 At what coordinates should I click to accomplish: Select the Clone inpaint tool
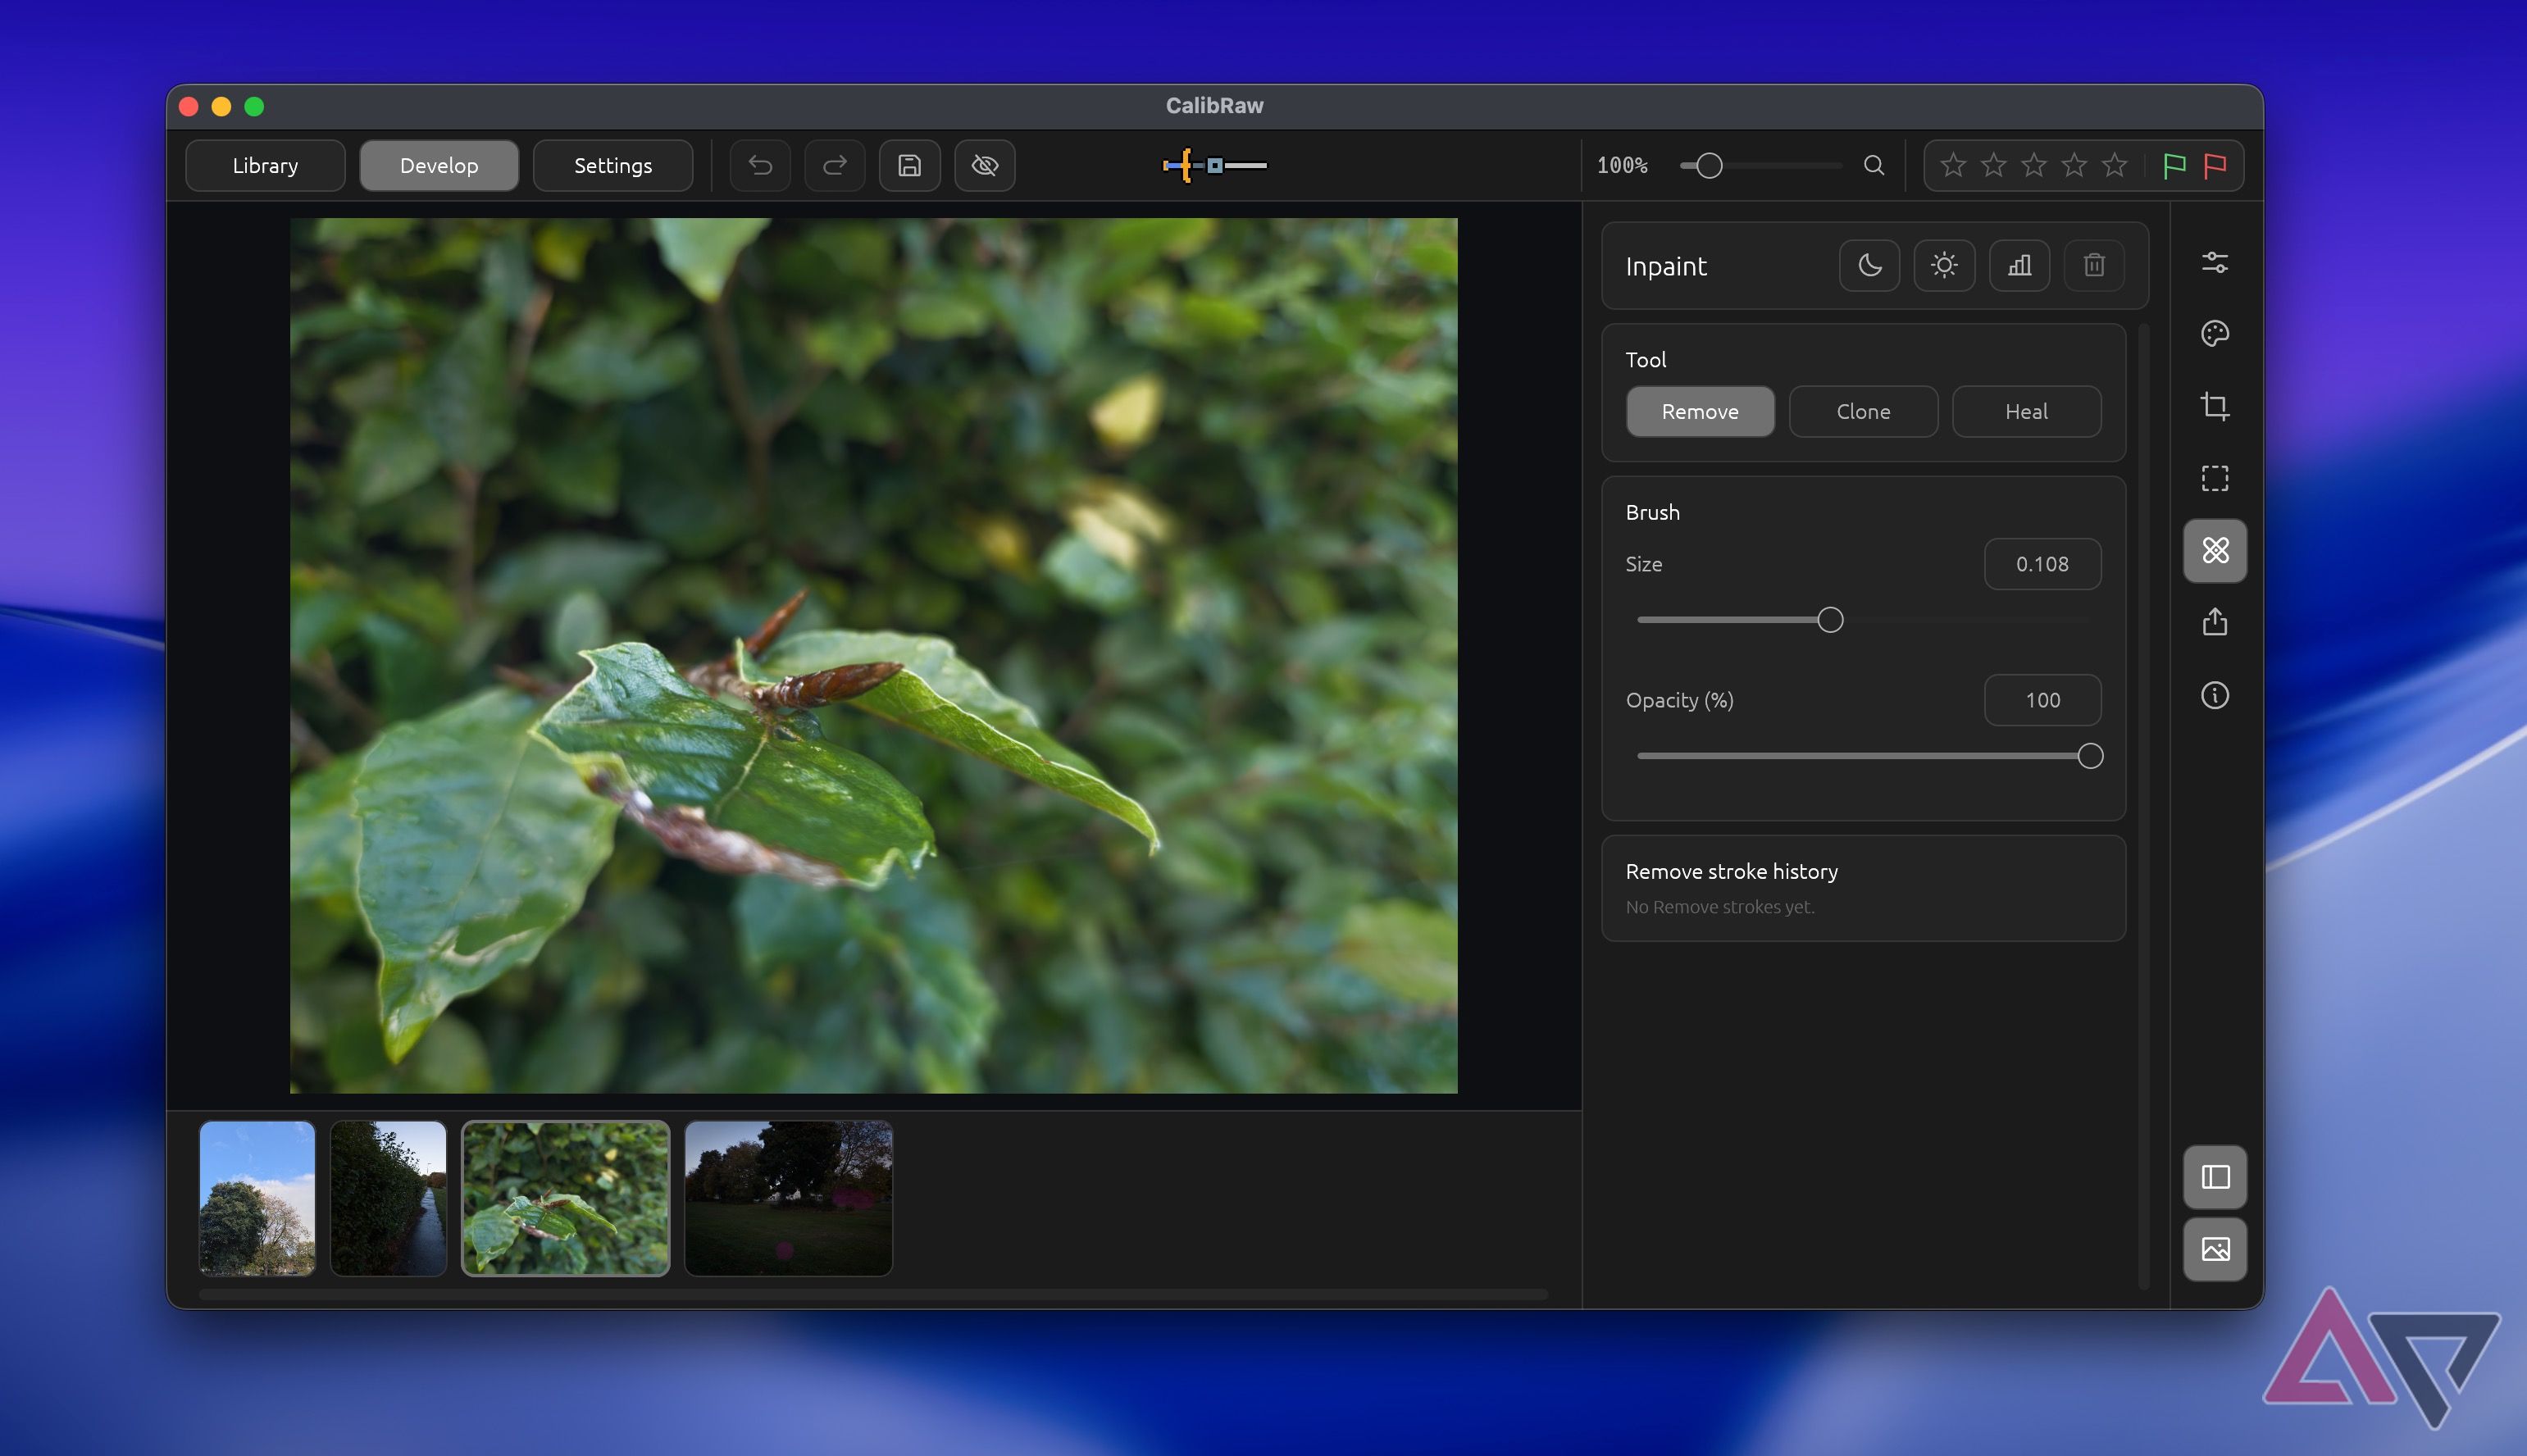(x=1863, y=411)
